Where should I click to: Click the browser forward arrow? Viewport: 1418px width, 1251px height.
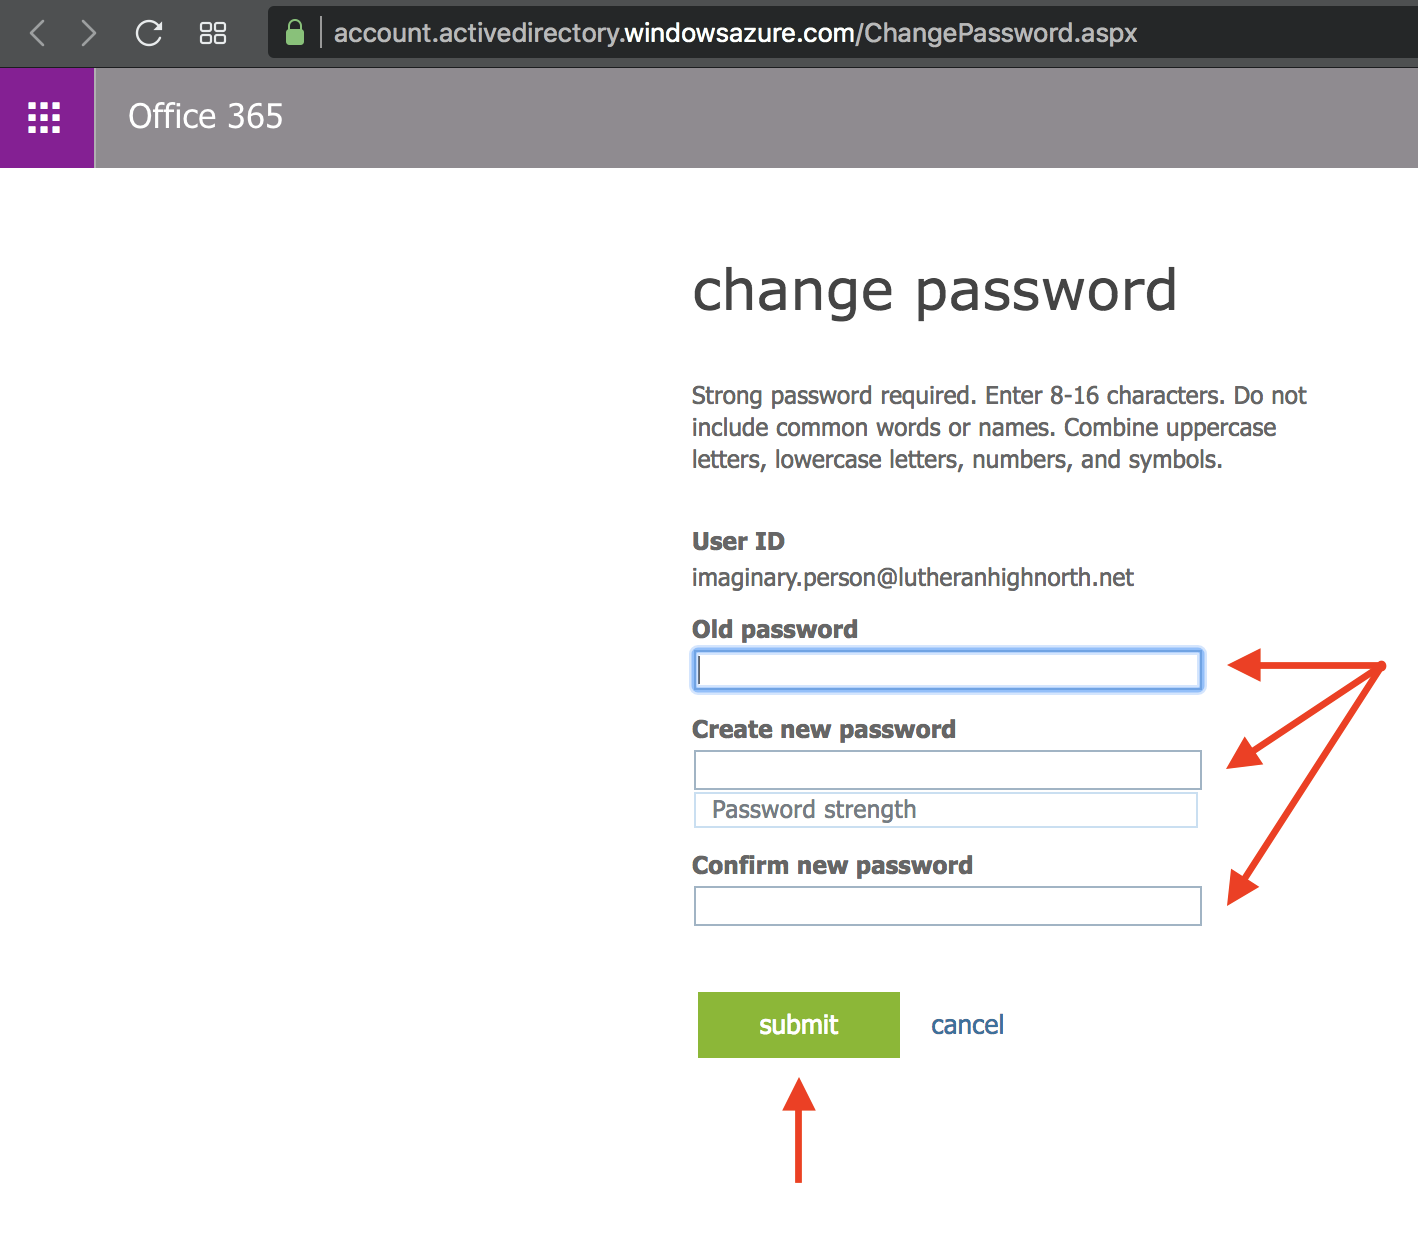click(x=88, y=33)
